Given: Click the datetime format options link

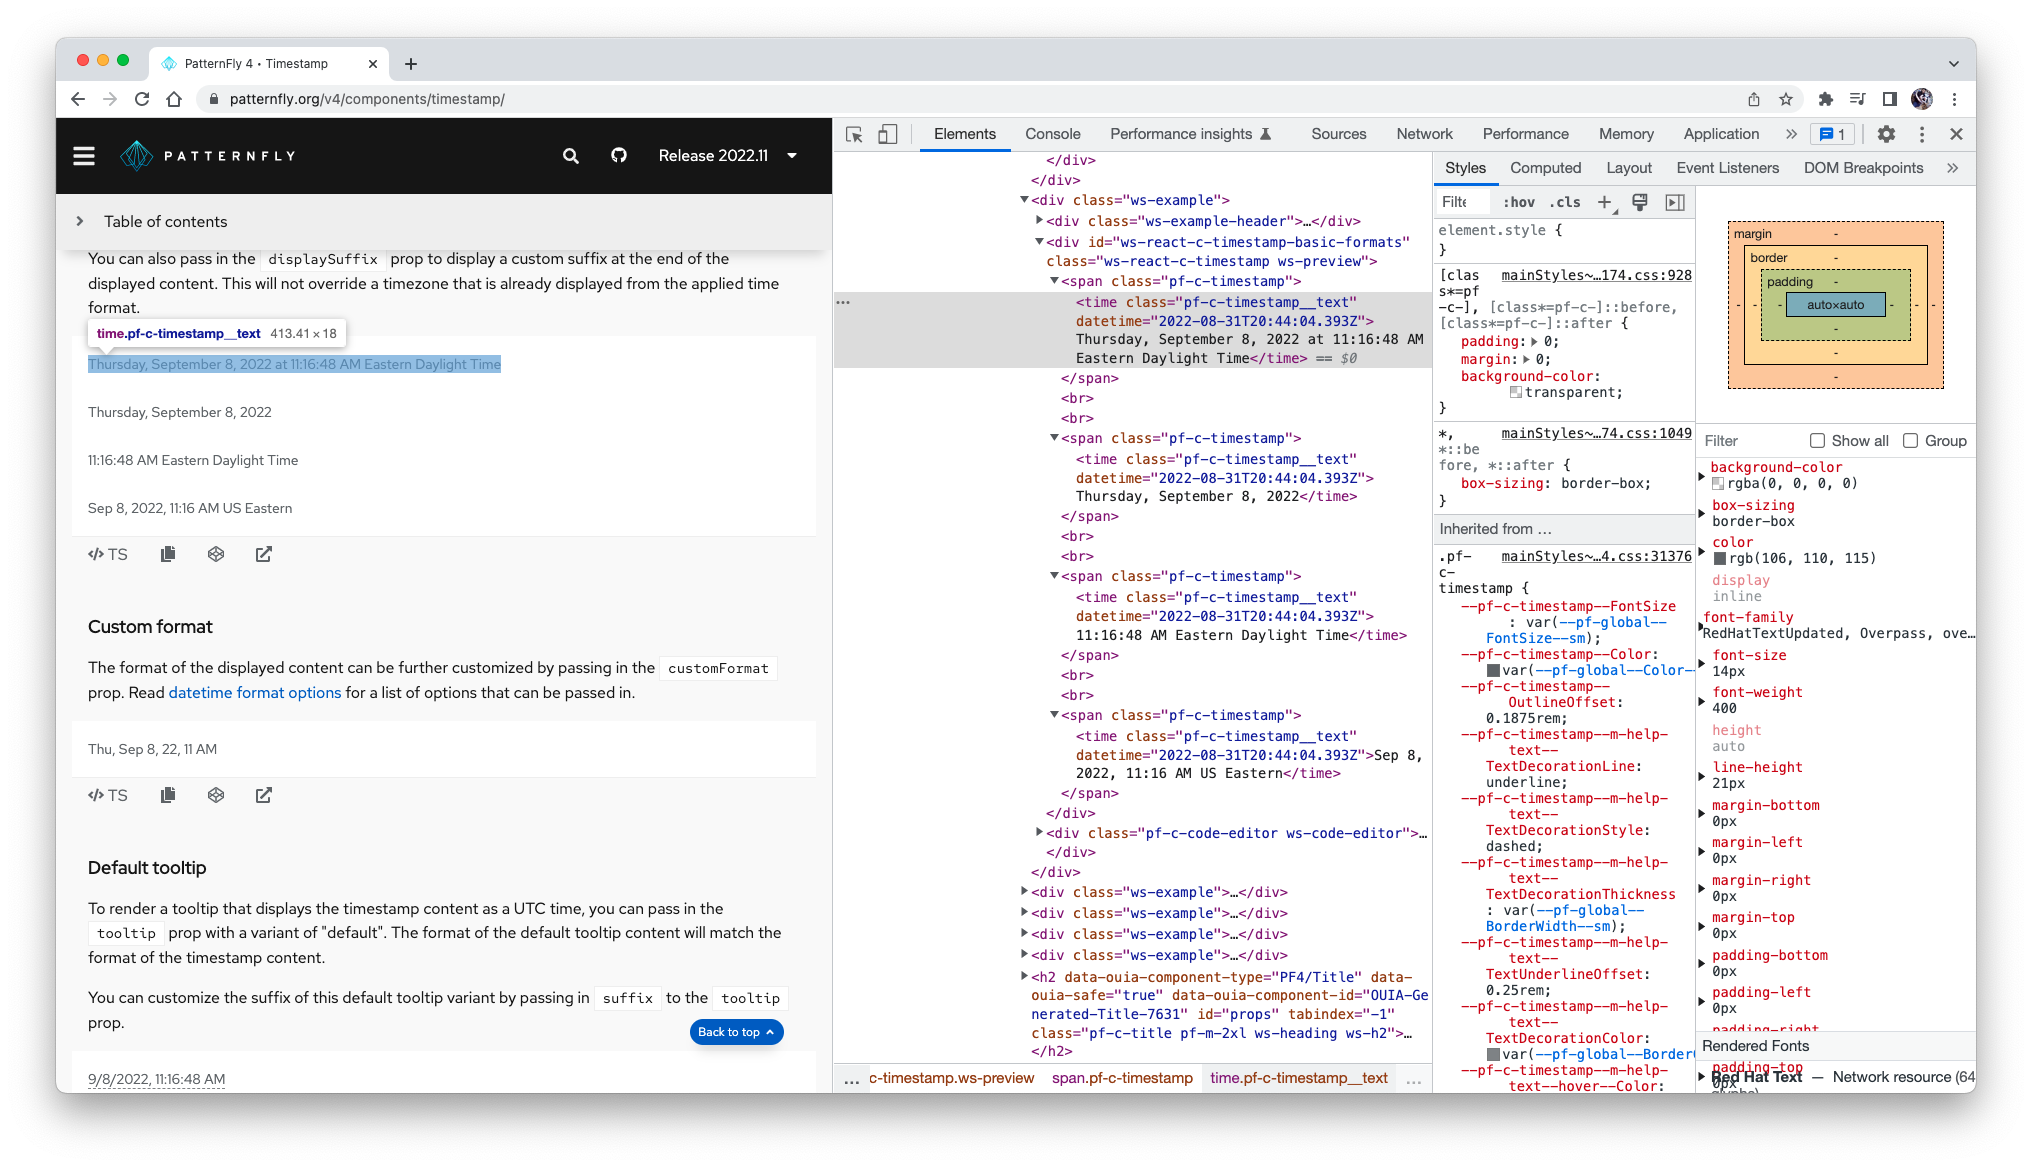Looking at the screenshot, I should point(255,693).
